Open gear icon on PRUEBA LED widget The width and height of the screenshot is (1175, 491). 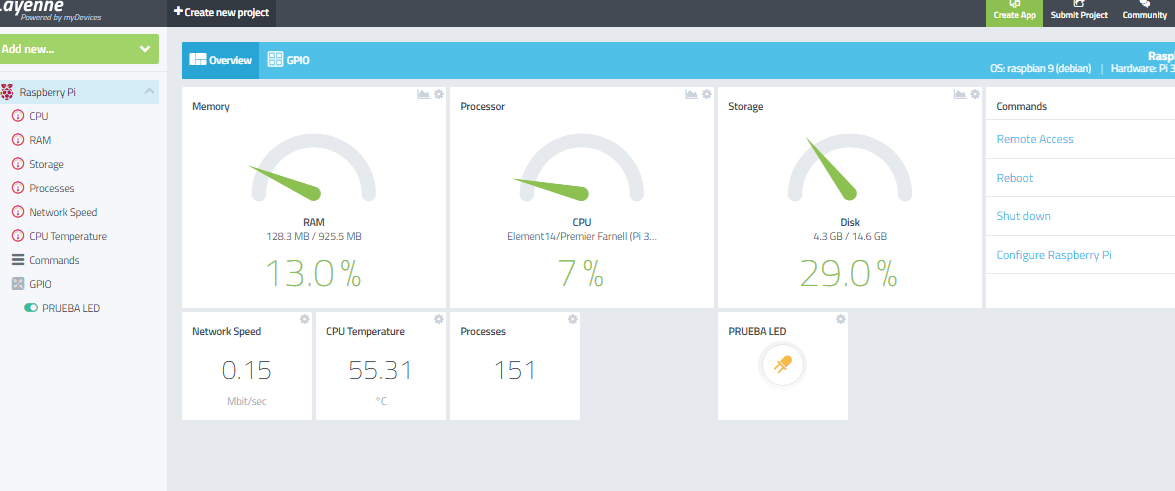click(x=841, y=319)
